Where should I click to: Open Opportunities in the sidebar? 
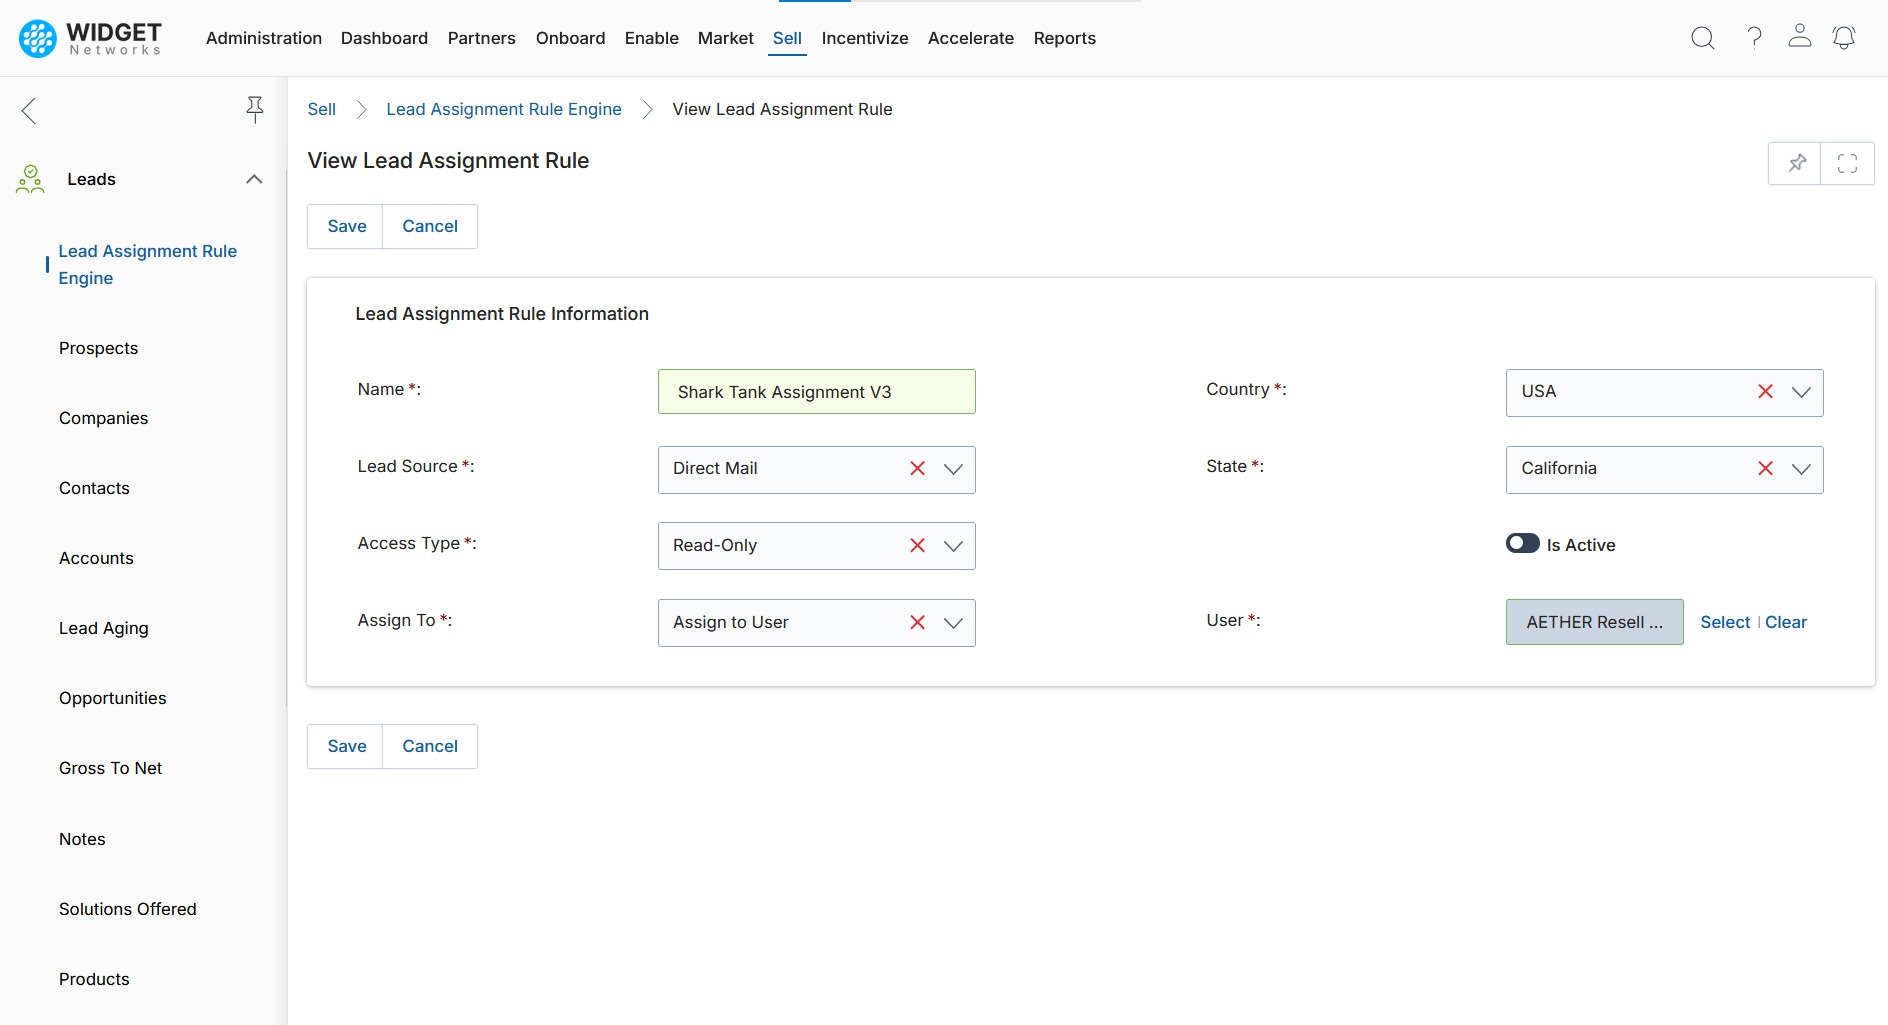tap(113, 698)
